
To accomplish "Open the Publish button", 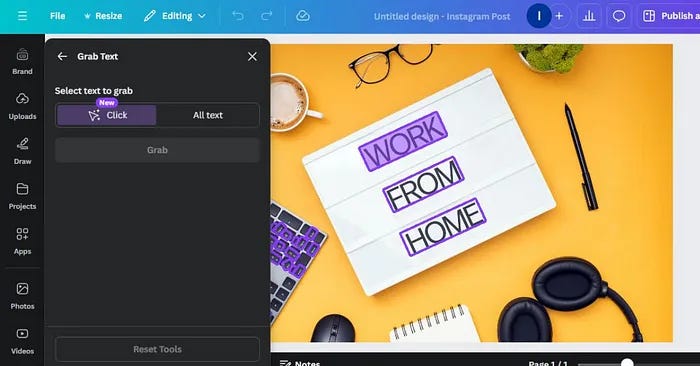I will tap(670, 16).
